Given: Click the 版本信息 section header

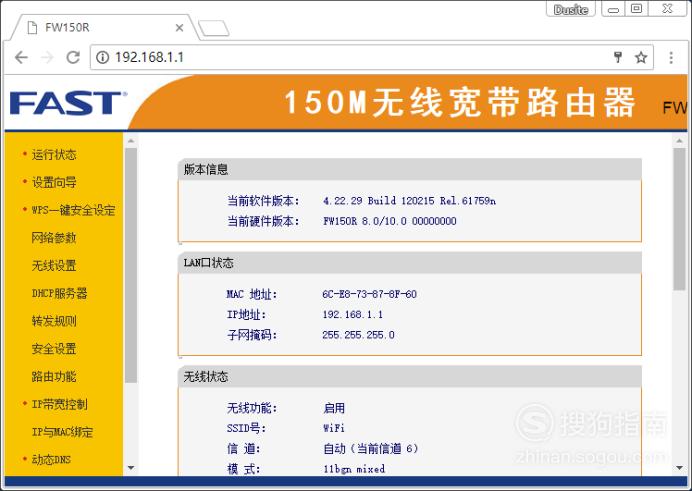Looking at the screenshot, I should click(x=410, y=169).
